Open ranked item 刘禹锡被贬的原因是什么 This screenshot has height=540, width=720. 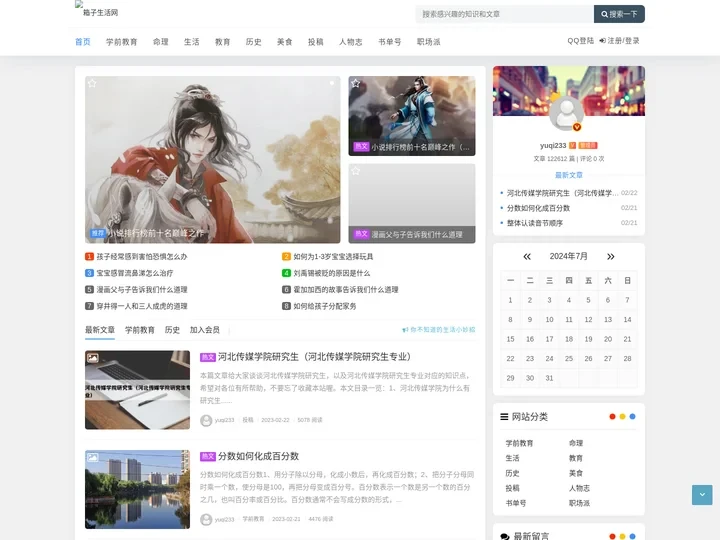click(x=332, y=273)
